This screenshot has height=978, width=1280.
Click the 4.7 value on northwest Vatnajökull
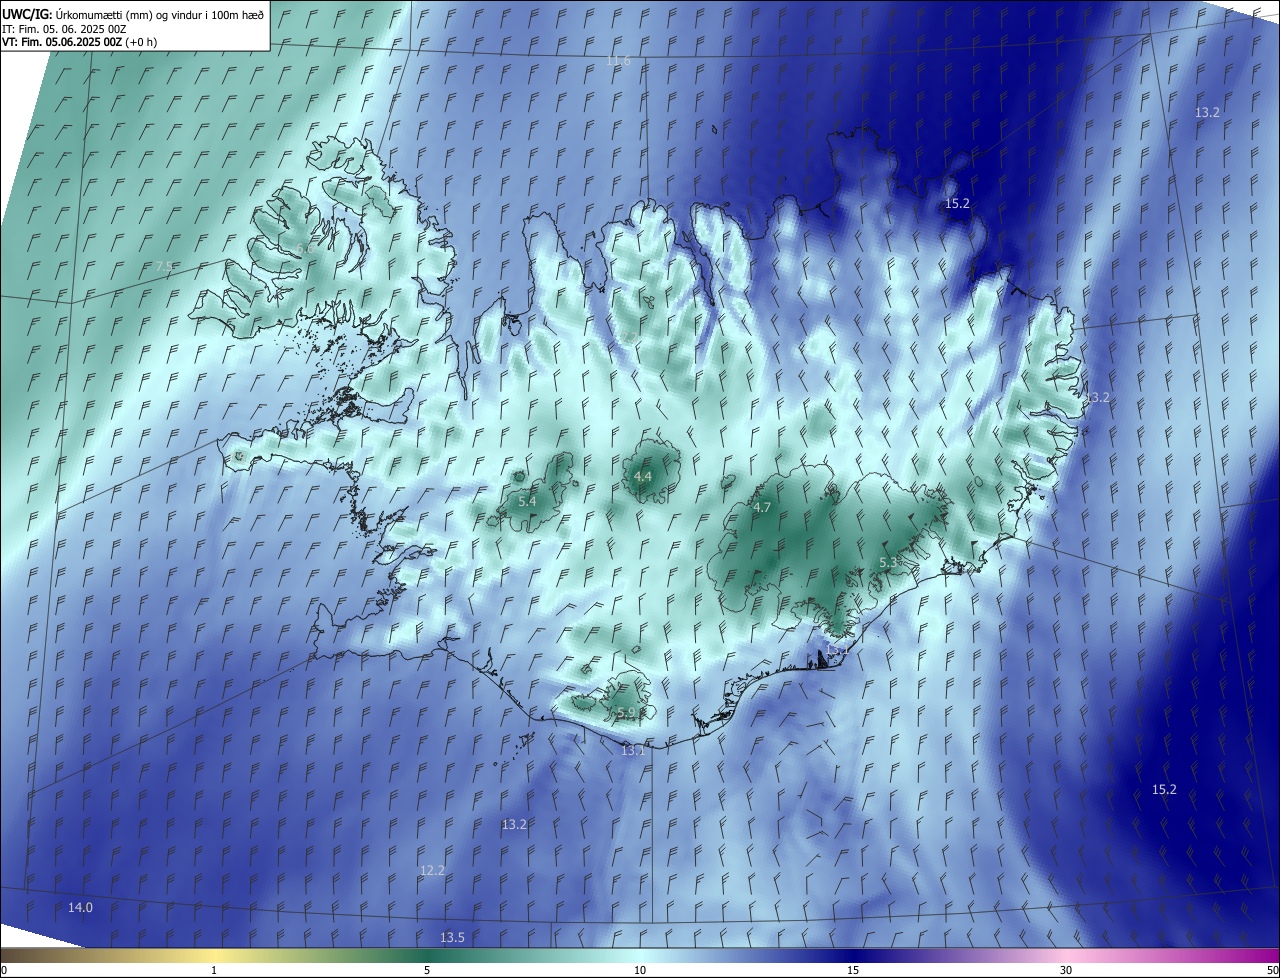(x=762, y=507)
